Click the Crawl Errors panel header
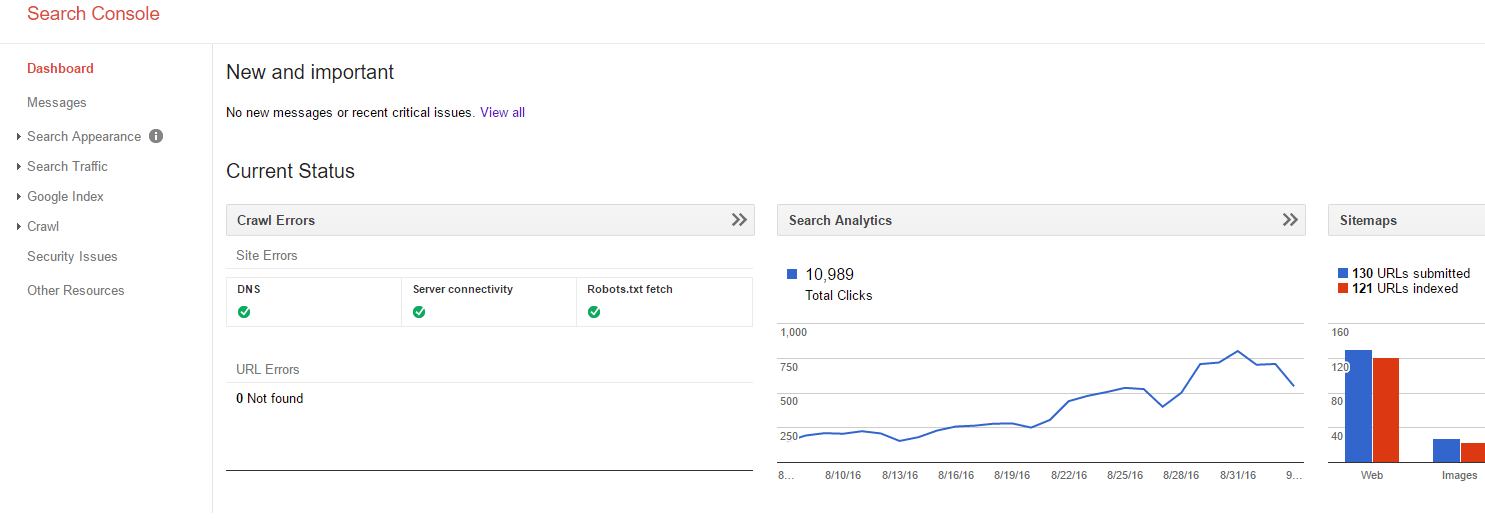The width and height of the screenshot is (1485, 523). pos(490,220)
